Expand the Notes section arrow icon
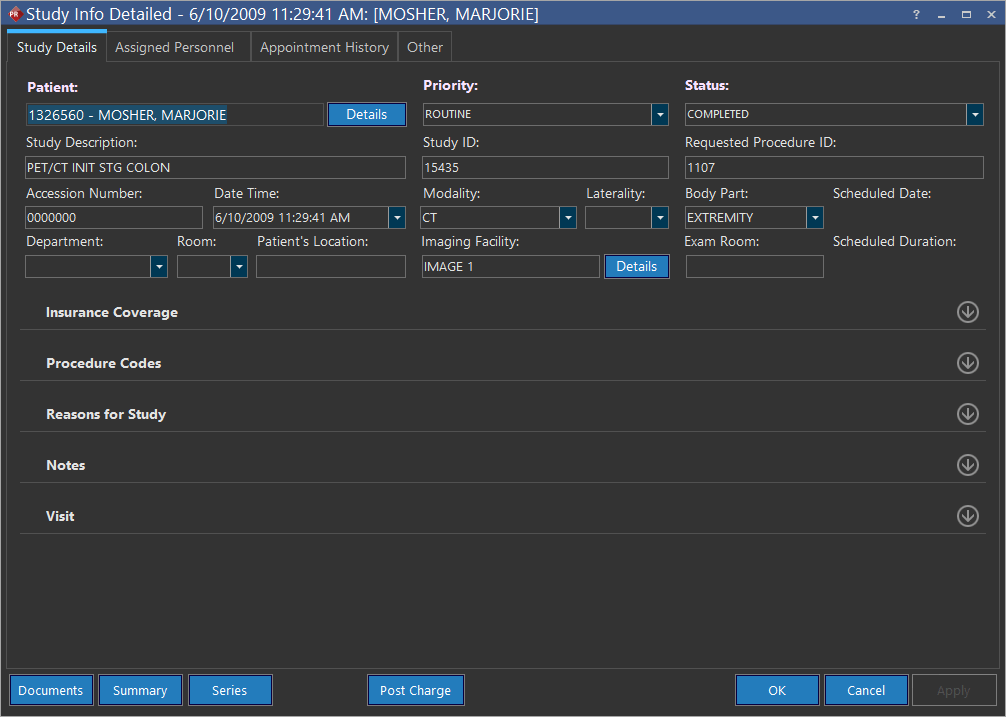Image resolution: width=1006 pixels, height=717 pixels. tap(967, 465)
